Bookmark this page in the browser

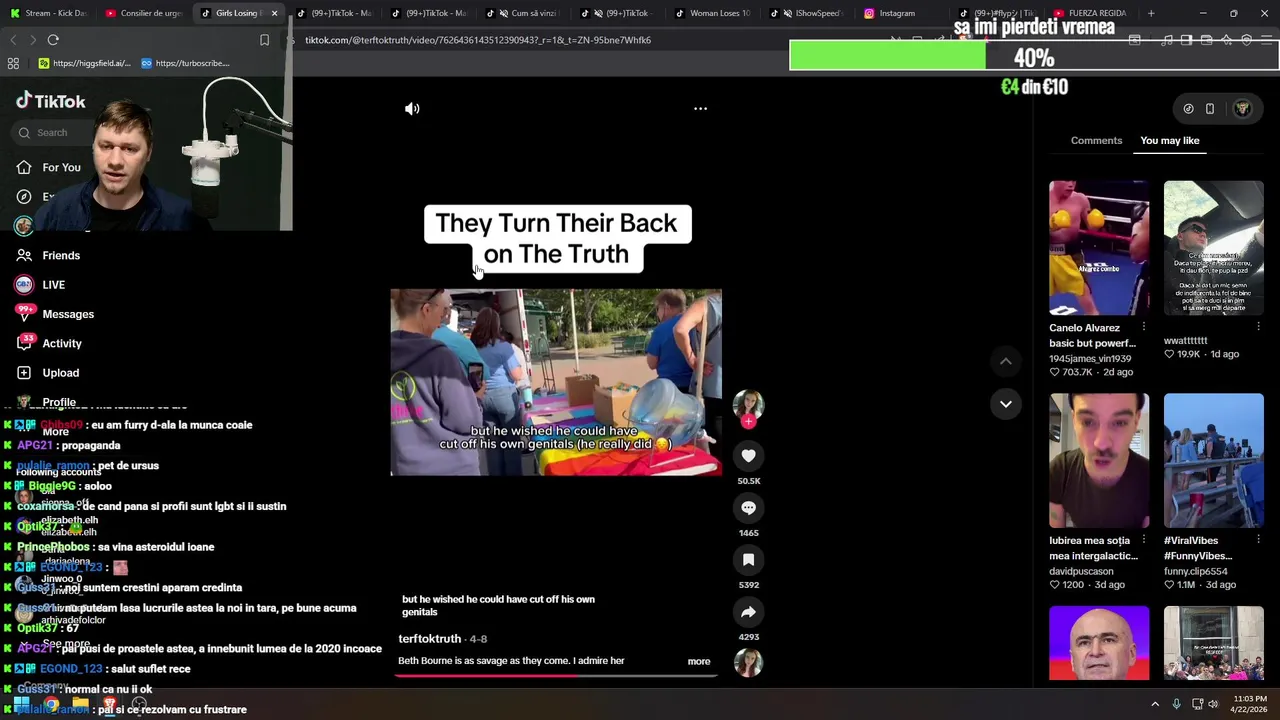pos(264,40)
